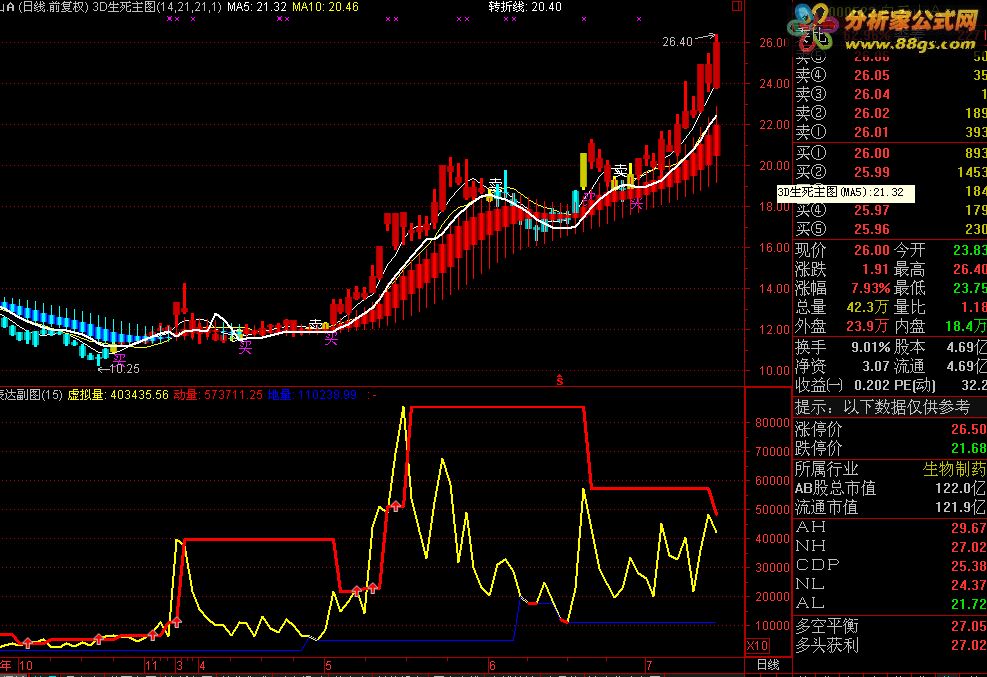
Task: Click the 转折线: 20.40 readout
Action: click(x=525, y=7)
